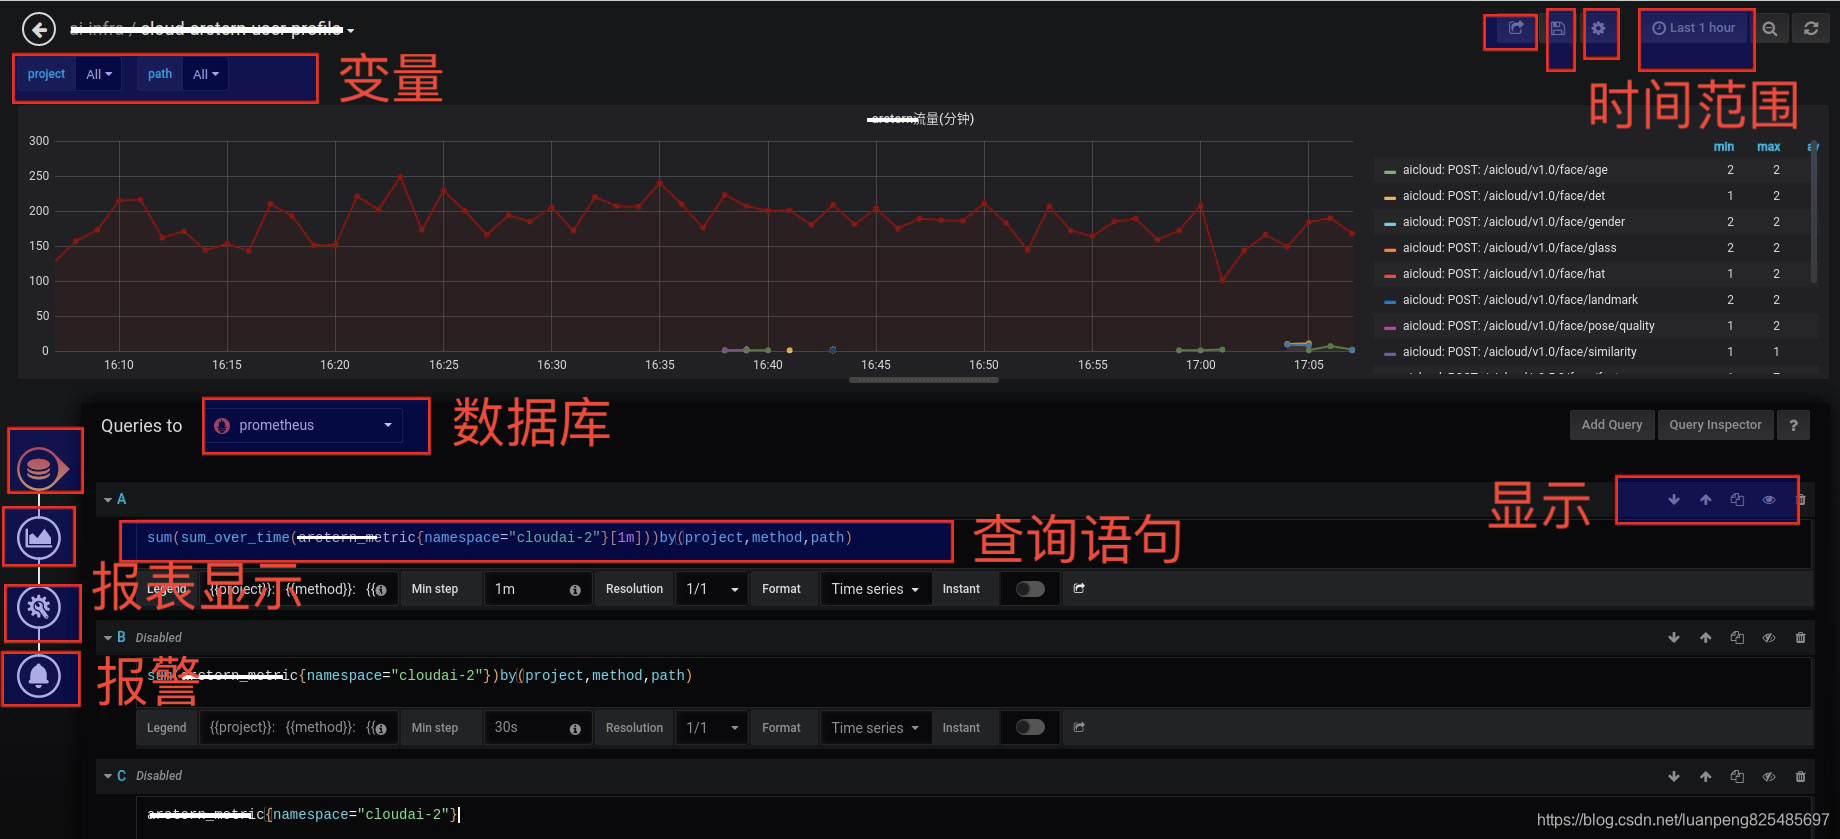Zoom out time range magnifier icon

pyautogui.click(x=1770, y=29)
